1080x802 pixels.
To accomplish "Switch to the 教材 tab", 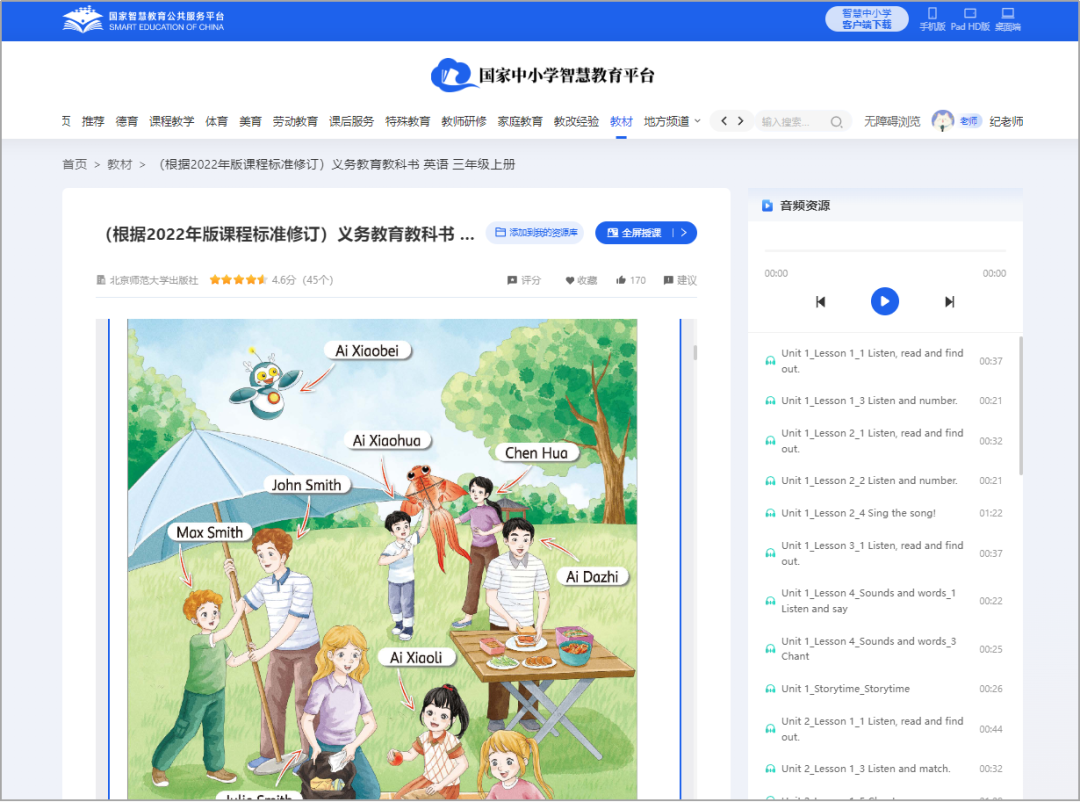I will (620, 120).
